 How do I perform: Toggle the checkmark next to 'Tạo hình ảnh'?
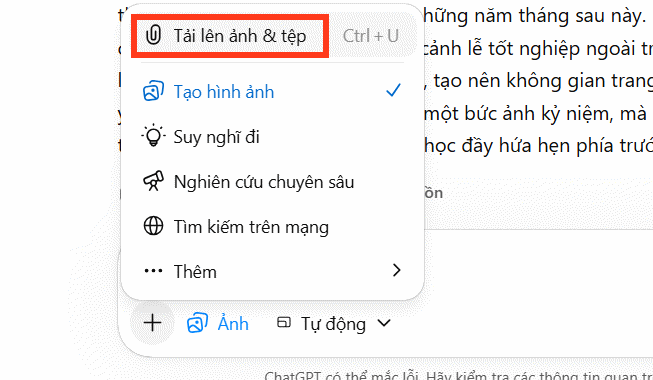(x=393, y=90)
